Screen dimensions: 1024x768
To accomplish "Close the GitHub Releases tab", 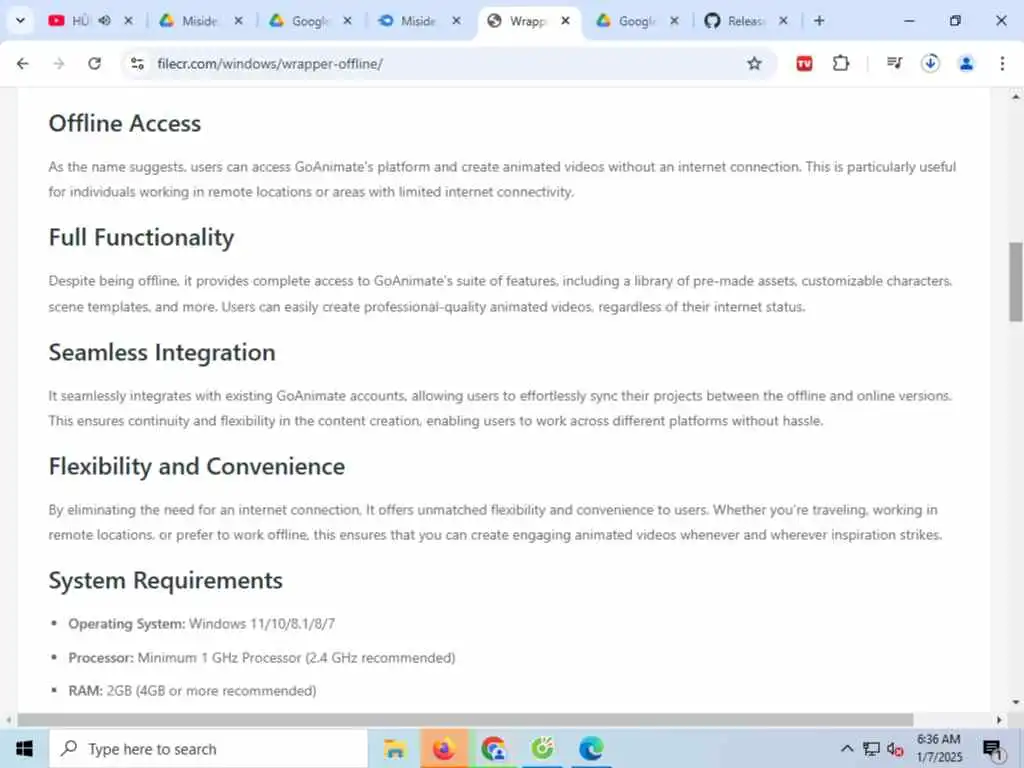I will click(783, 21).
